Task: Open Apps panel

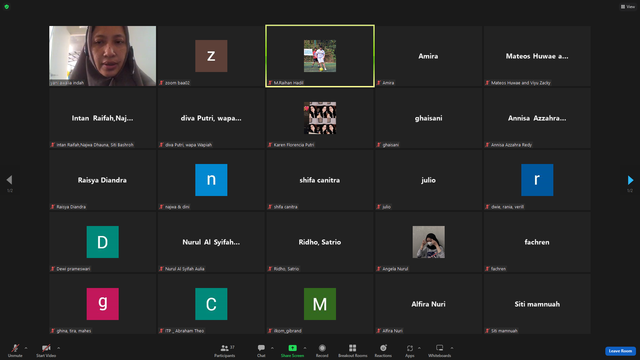Action: click(410, 350)
